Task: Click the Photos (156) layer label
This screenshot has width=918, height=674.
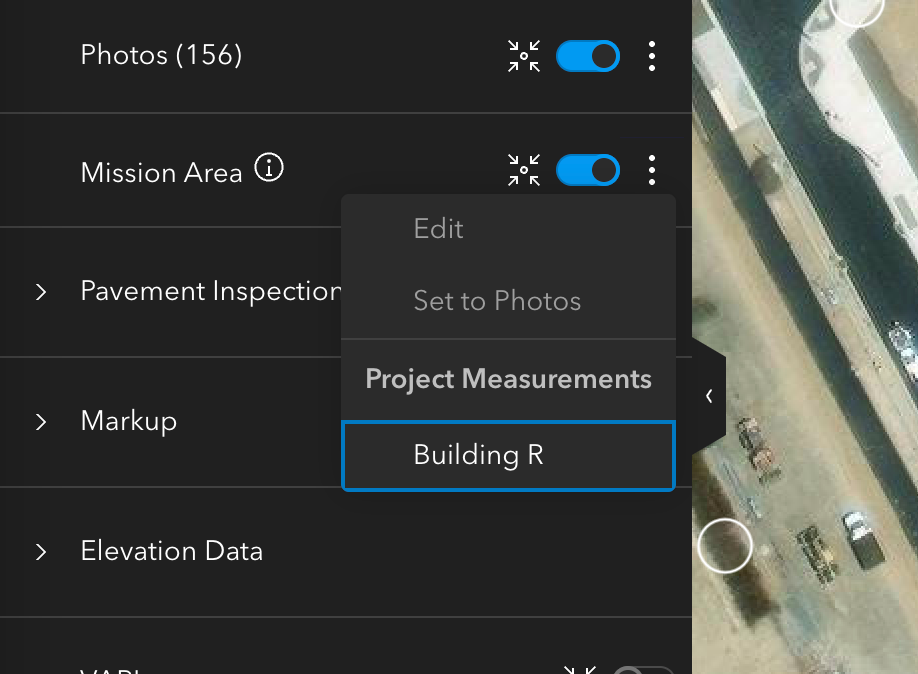Action: [x=161, y=55]
